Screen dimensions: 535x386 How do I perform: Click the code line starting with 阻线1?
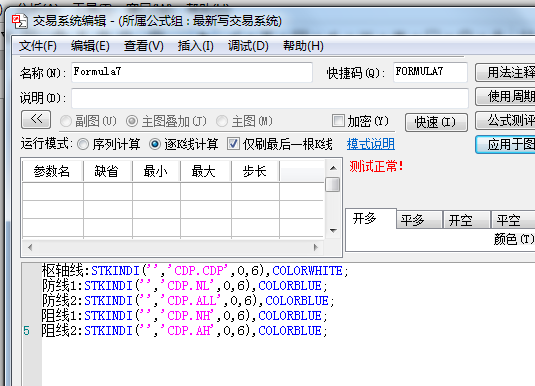(185, 316)
